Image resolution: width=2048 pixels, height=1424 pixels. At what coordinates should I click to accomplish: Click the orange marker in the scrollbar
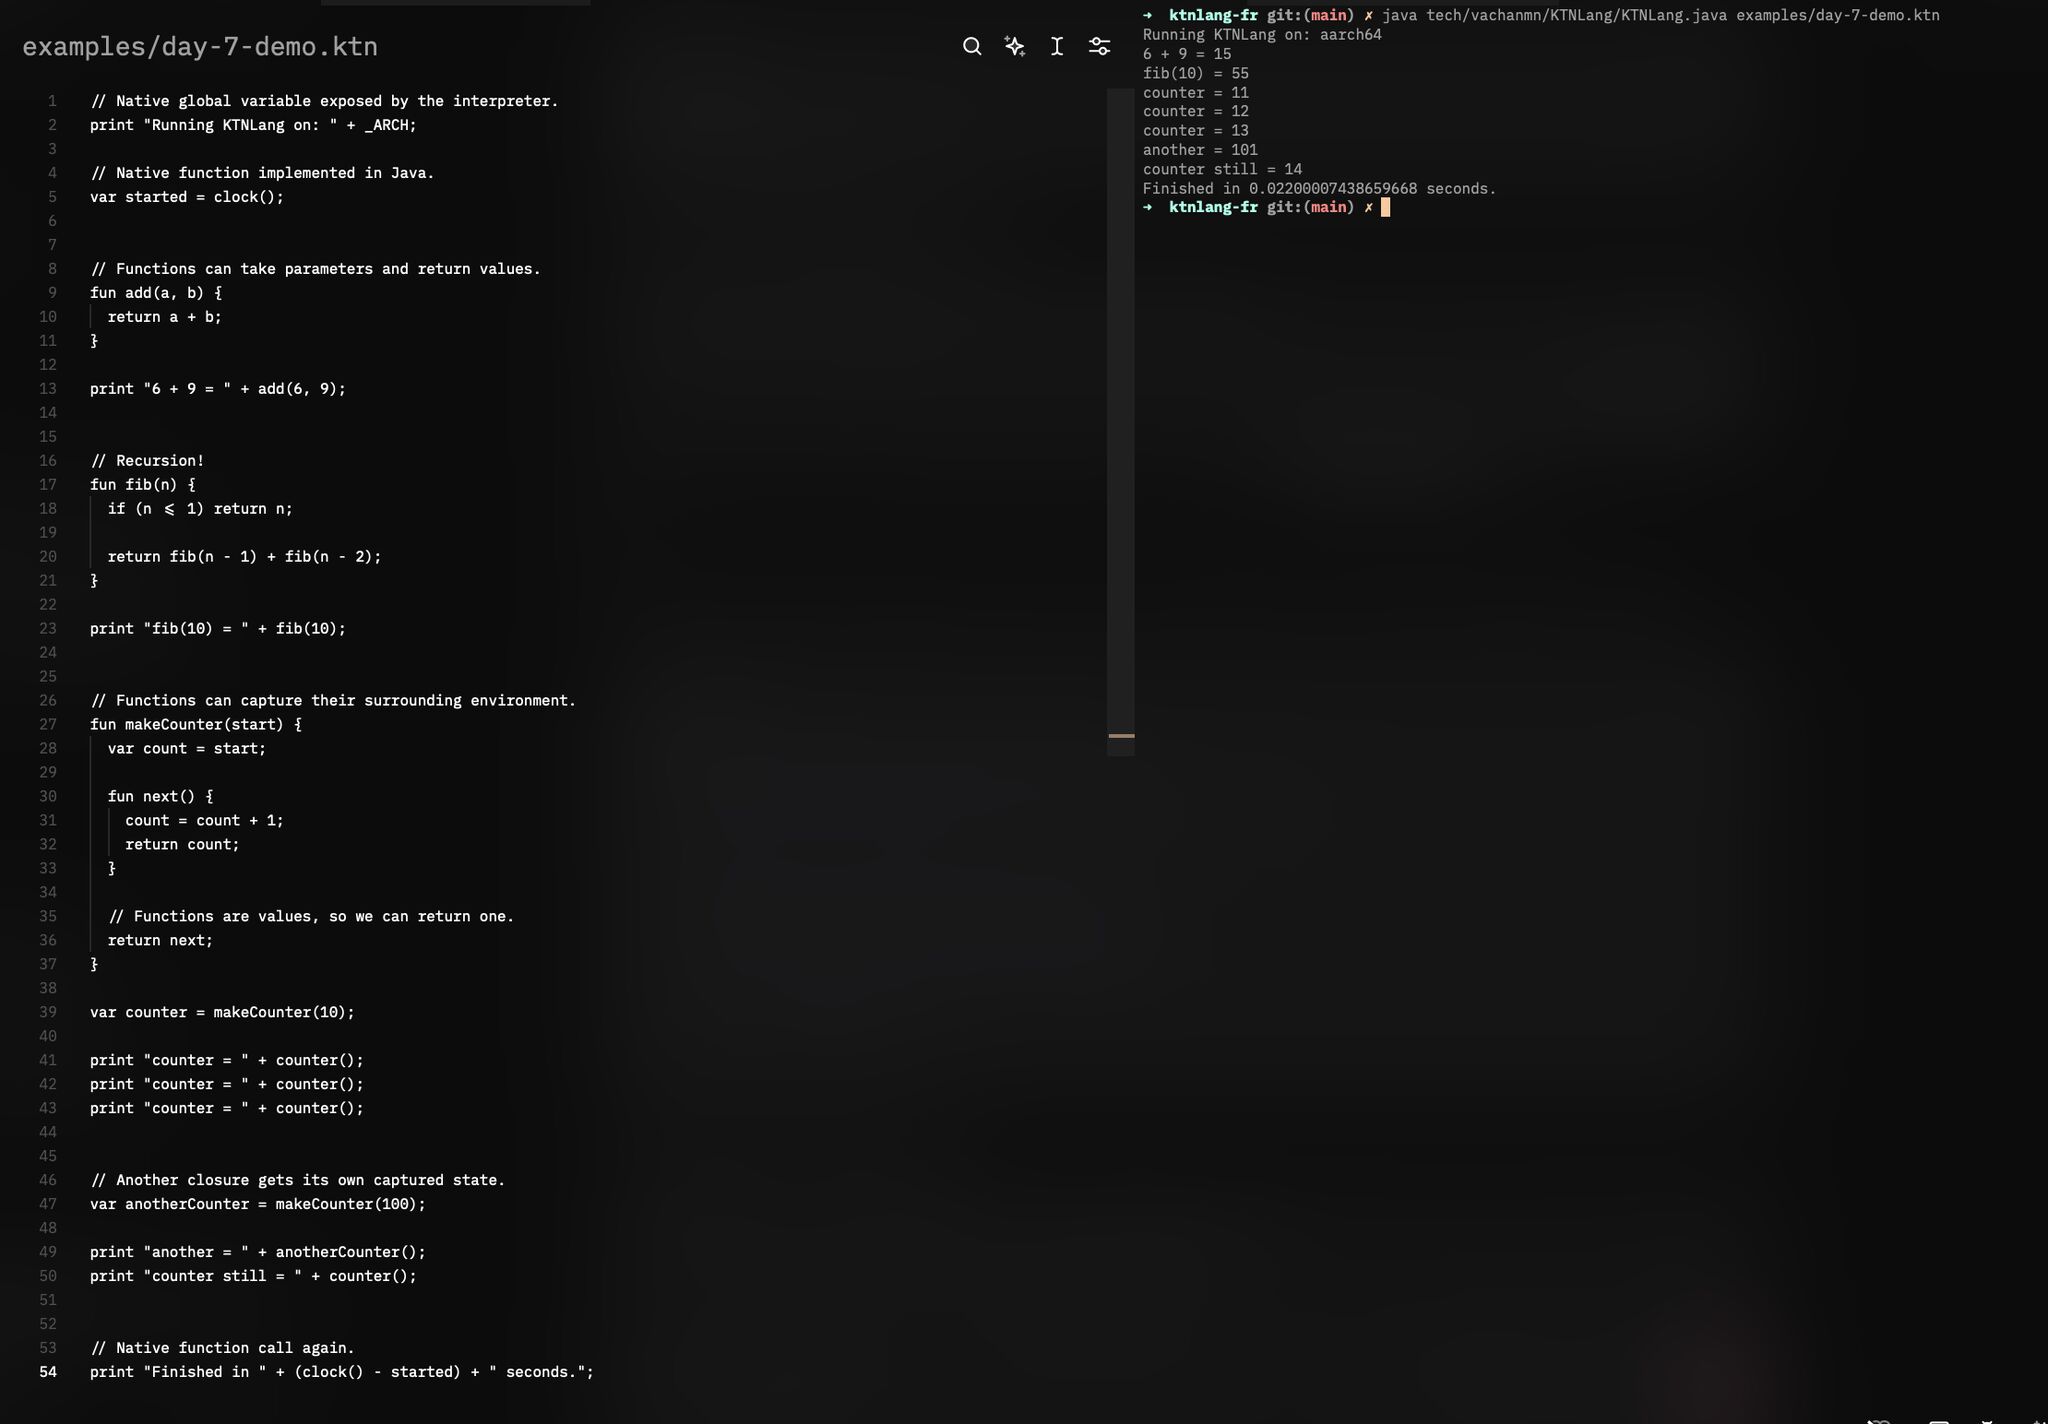[x=1121, y=736]
